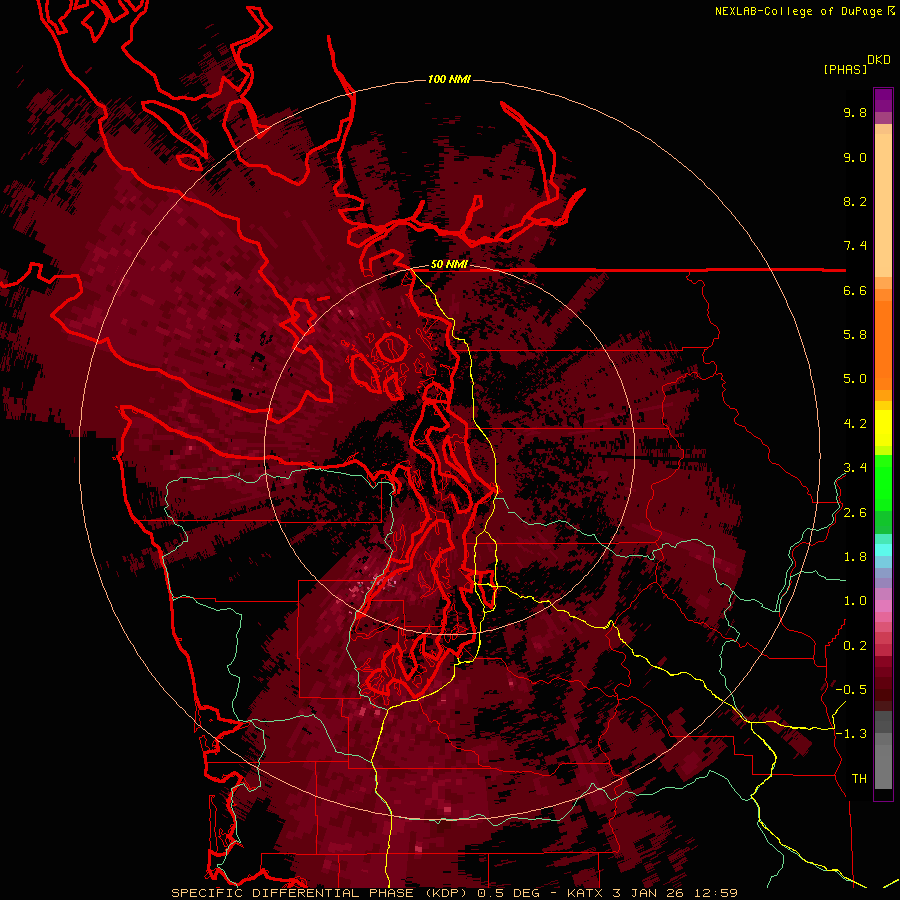Click the -1.3 value on the color scale

click(851, 734)
